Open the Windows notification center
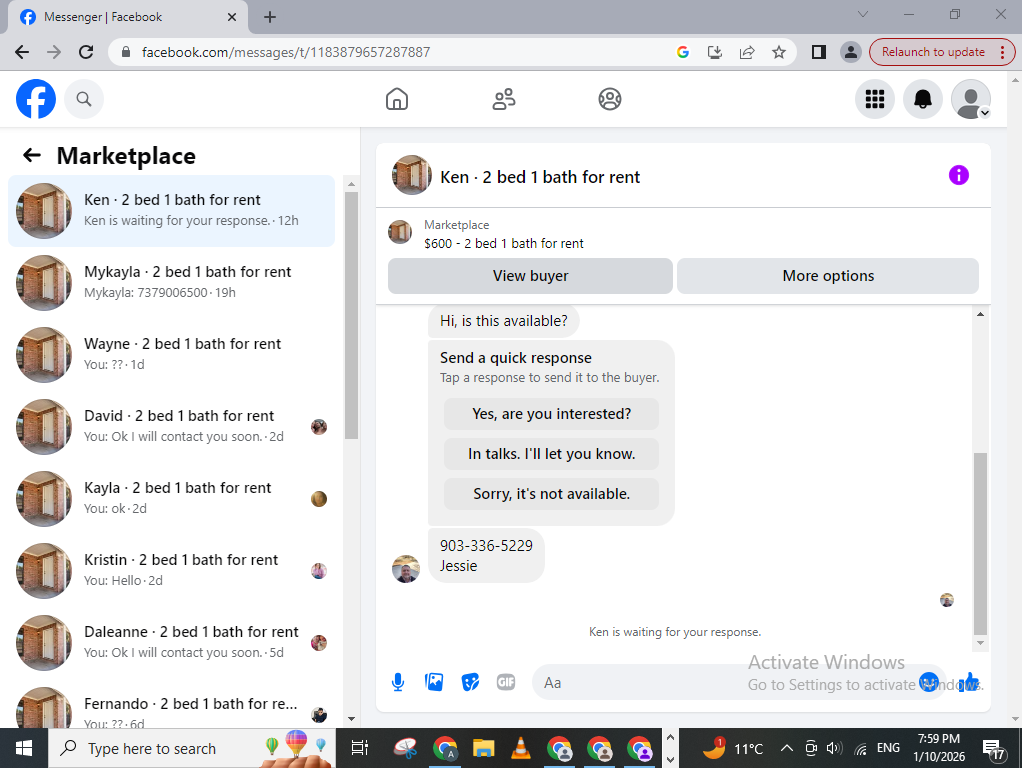This screenshot has height=768, width=1022. (993, 748)
